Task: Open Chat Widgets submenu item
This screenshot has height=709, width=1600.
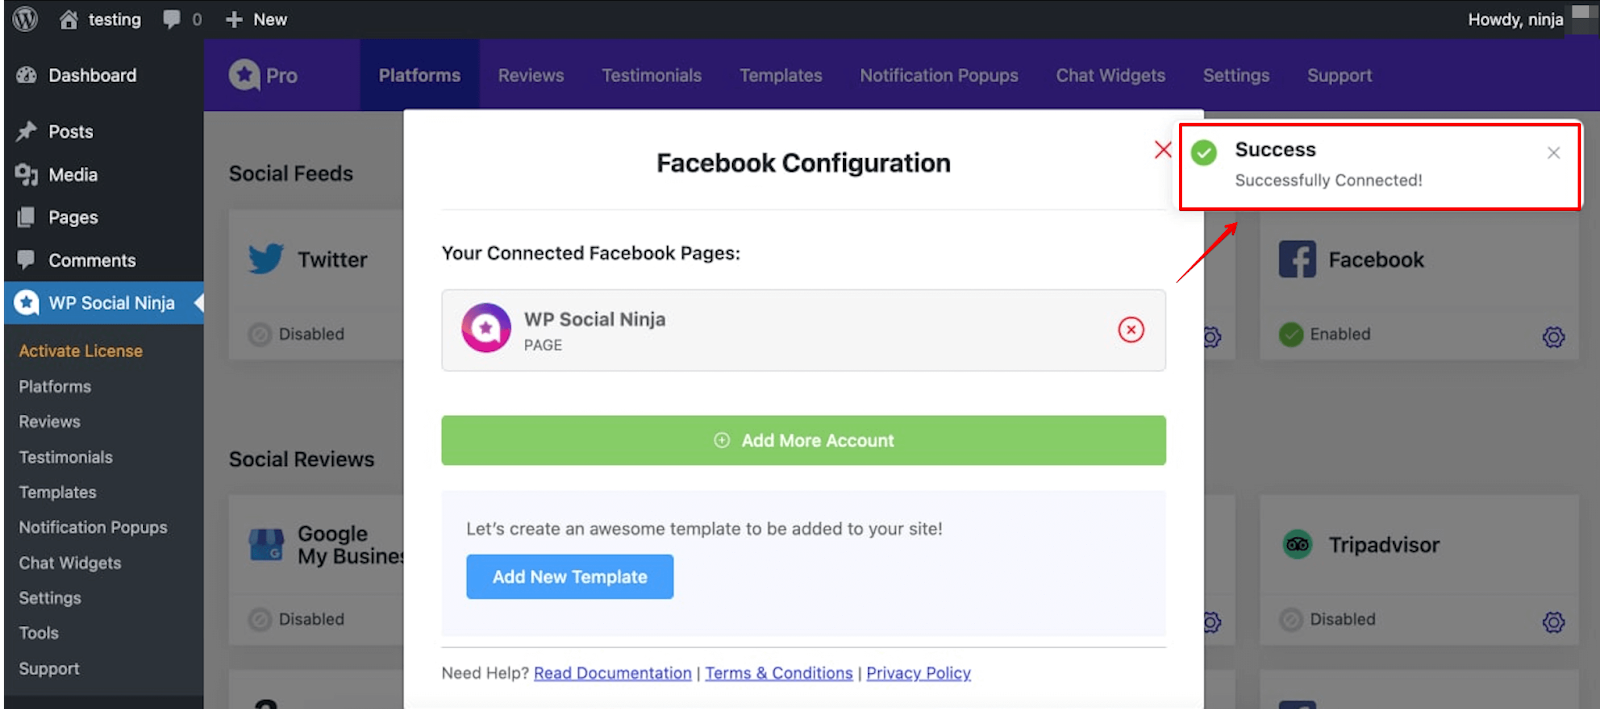Action: pyautogui.click(x=70, y=563)
